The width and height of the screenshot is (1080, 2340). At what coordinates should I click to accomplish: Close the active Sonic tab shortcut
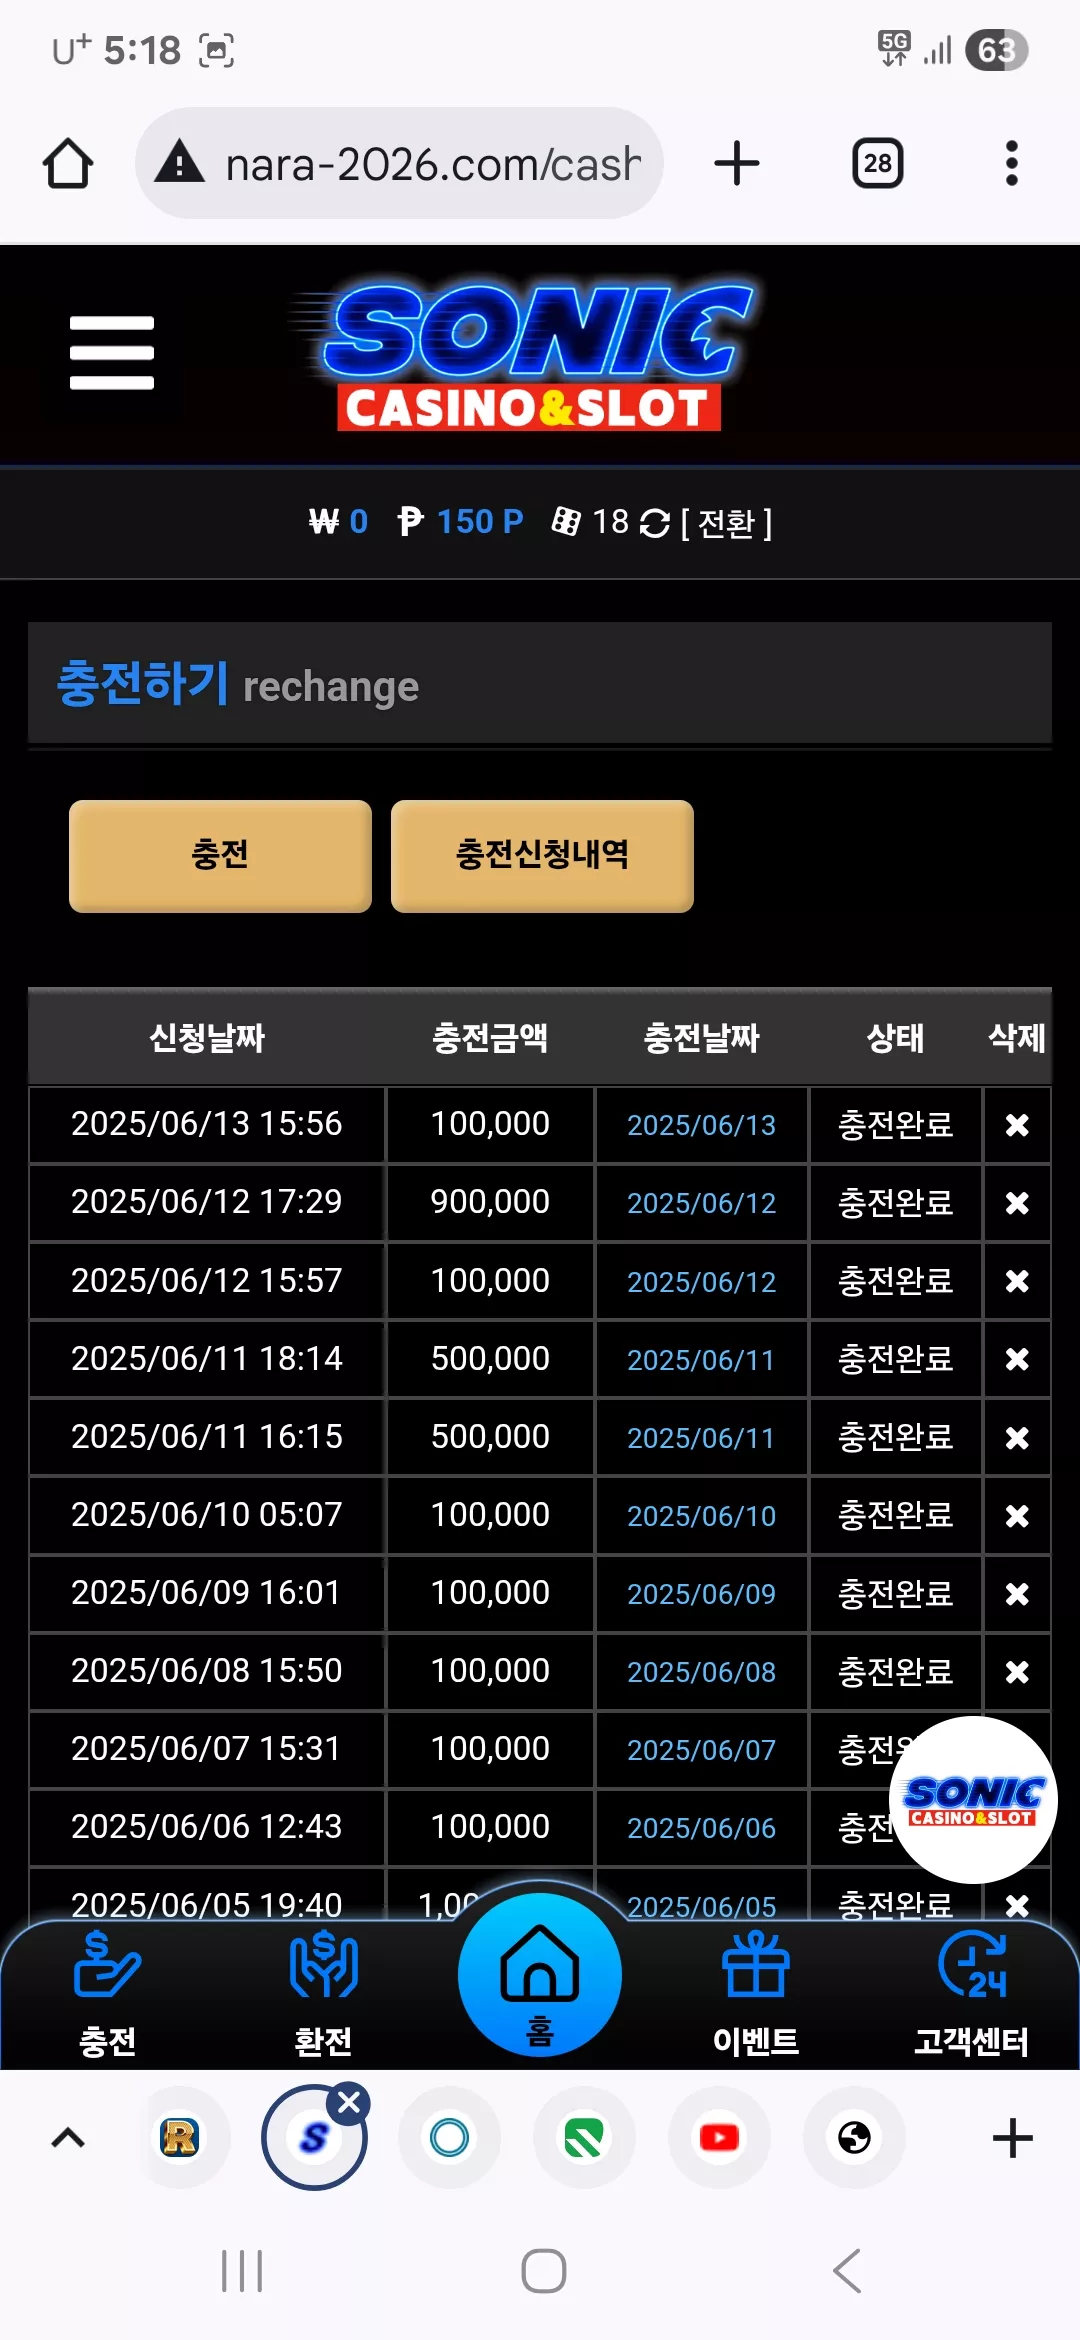(349, 2103)
